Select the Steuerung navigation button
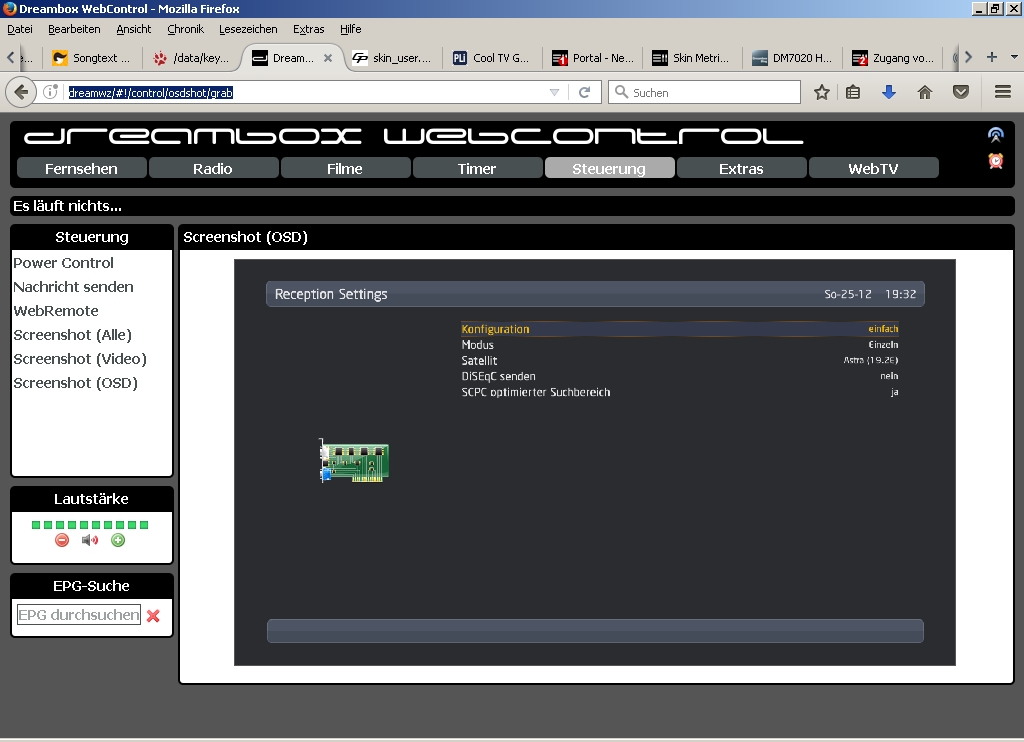 tap(609, 169)
